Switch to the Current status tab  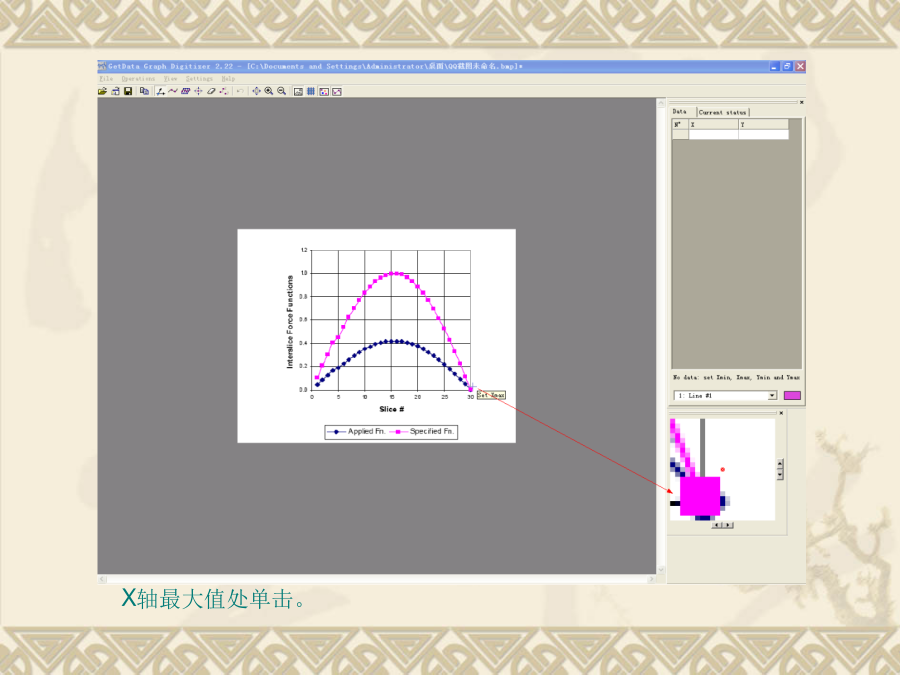[x=723, y=112]
